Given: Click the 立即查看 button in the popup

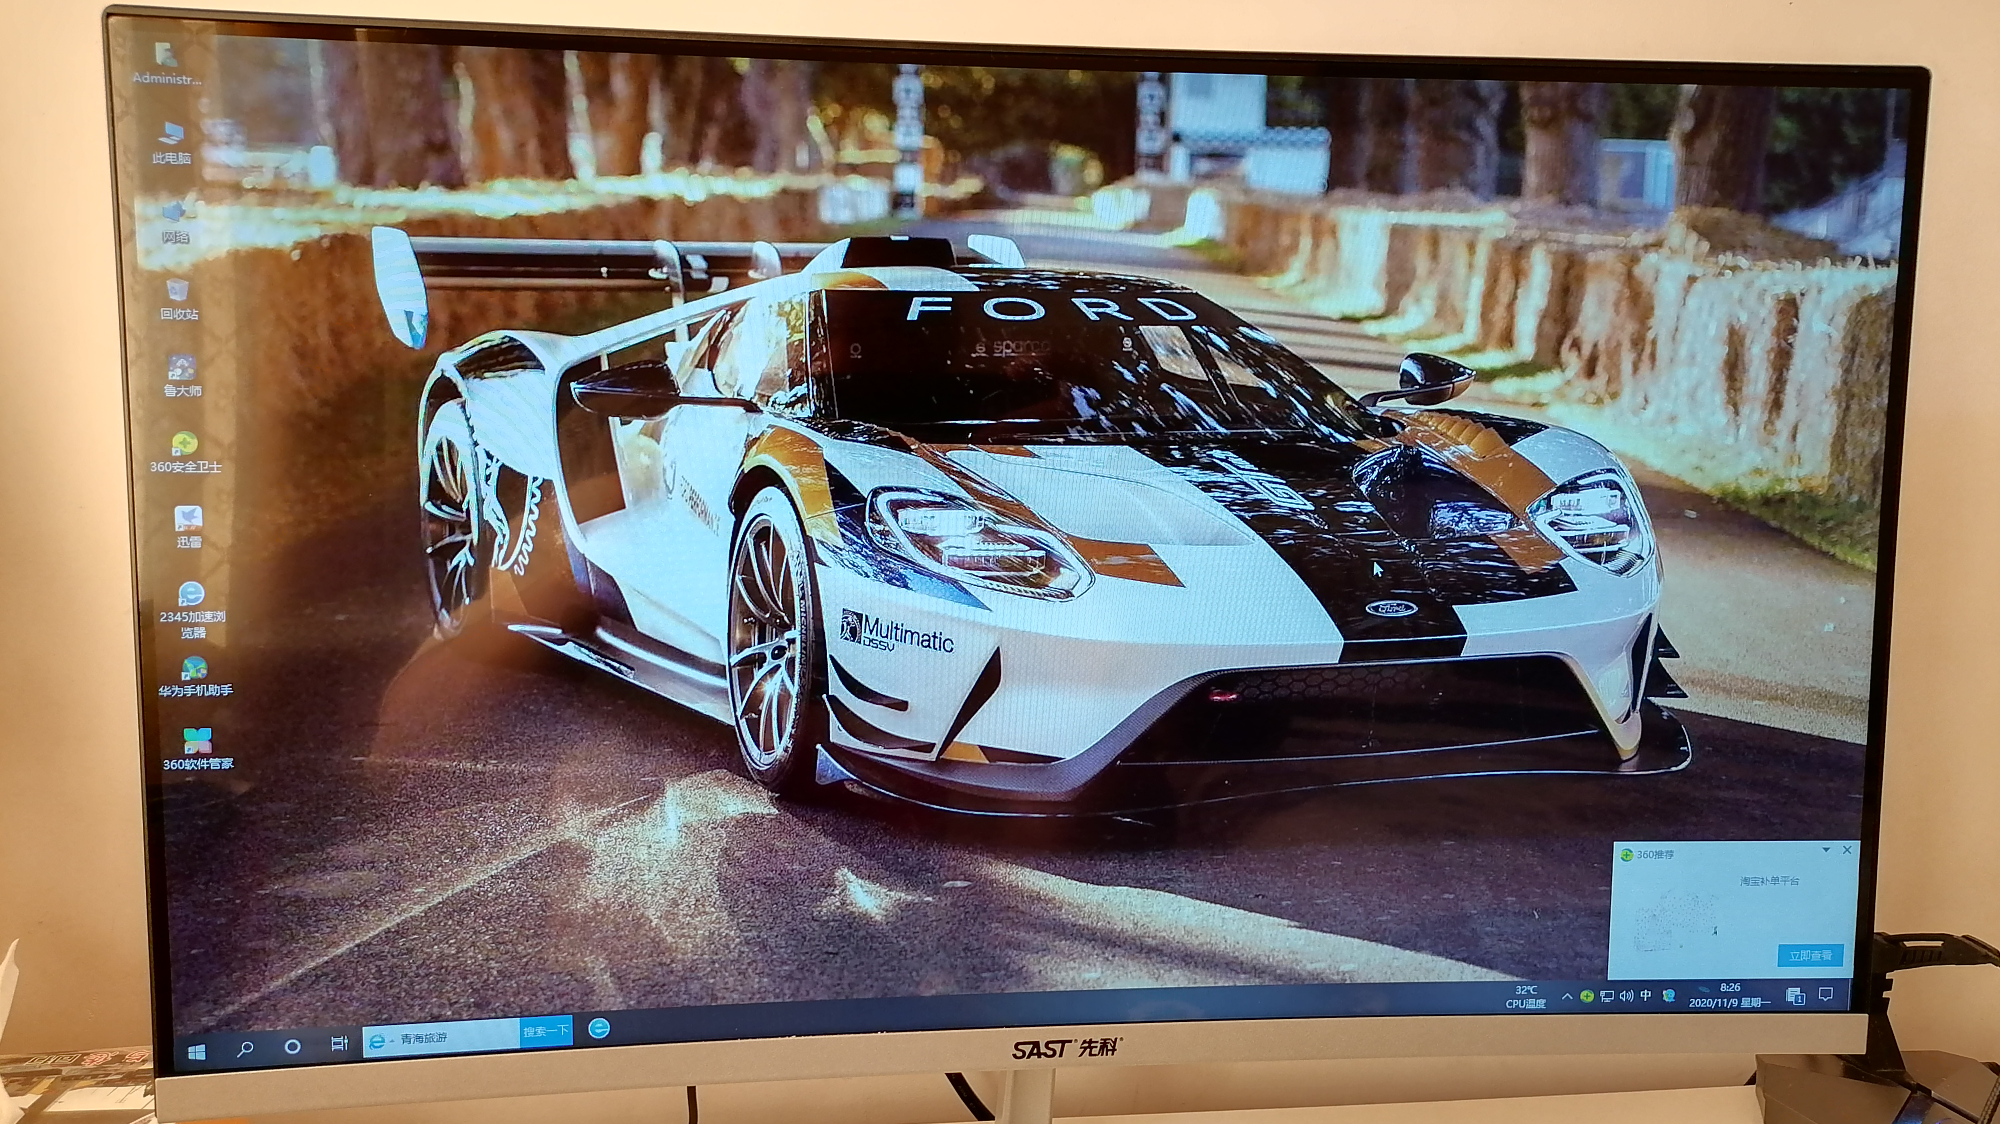Looking at the screenshot, I should pos(1810,956).
